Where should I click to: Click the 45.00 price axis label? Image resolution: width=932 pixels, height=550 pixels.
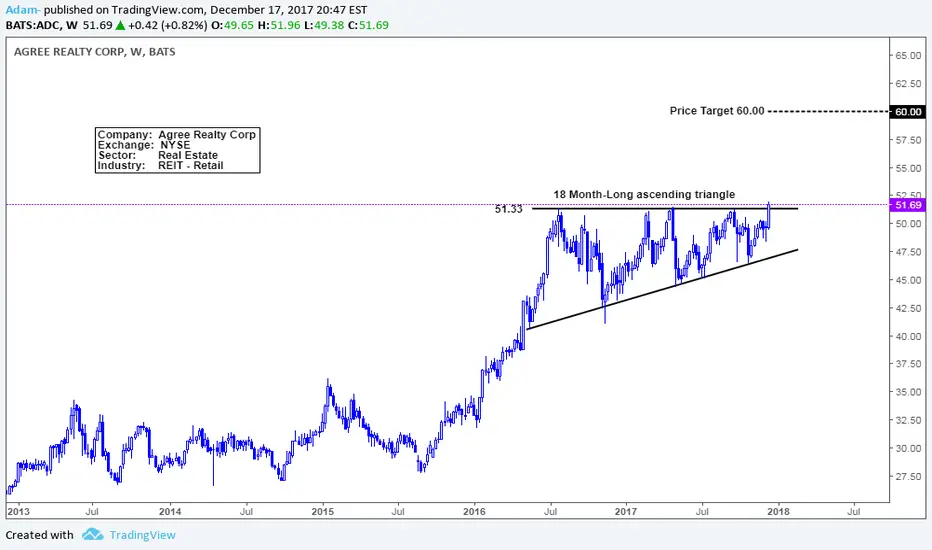908,279
